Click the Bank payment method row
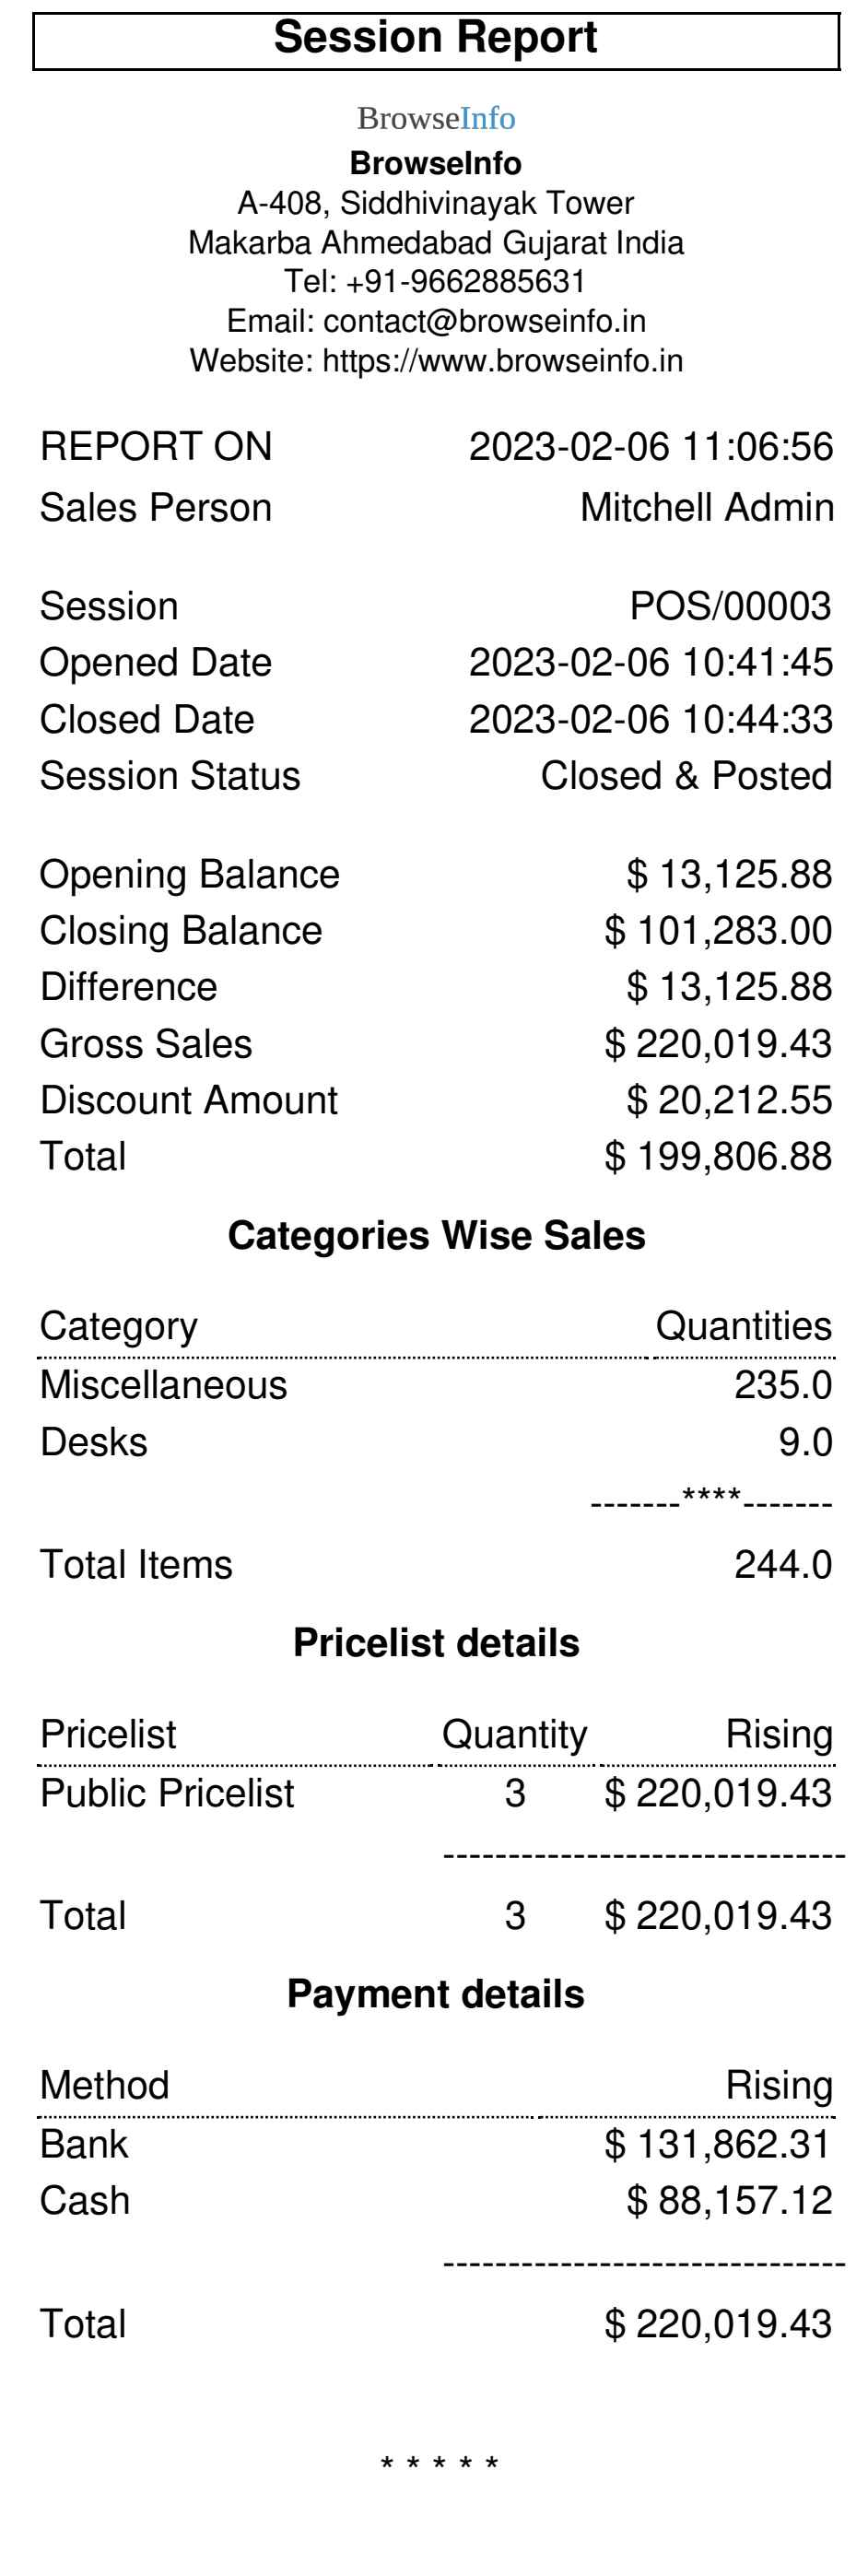Image resolution: width=868 pixels, height=2576 pixels. click(x=436, y=2145)
